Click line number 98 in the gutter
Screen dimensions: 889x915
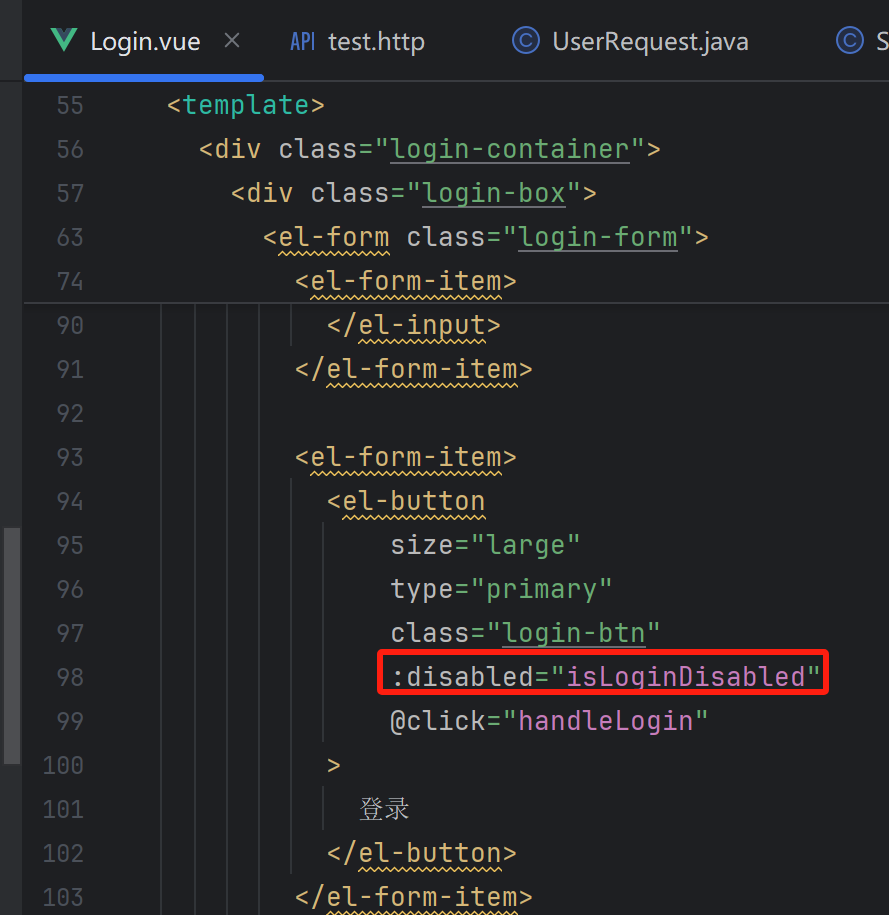(x=69, y=677)
